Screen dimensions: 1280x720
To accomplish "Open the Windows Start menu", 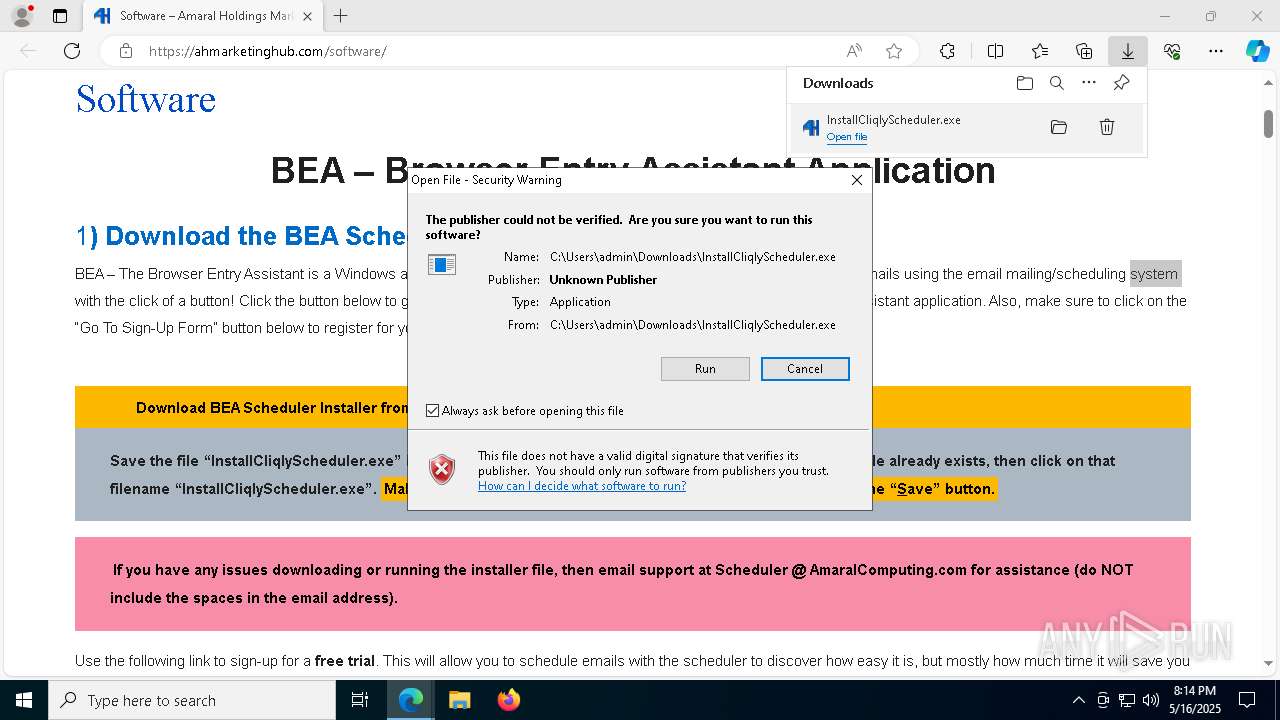I will tap(23, 700).
